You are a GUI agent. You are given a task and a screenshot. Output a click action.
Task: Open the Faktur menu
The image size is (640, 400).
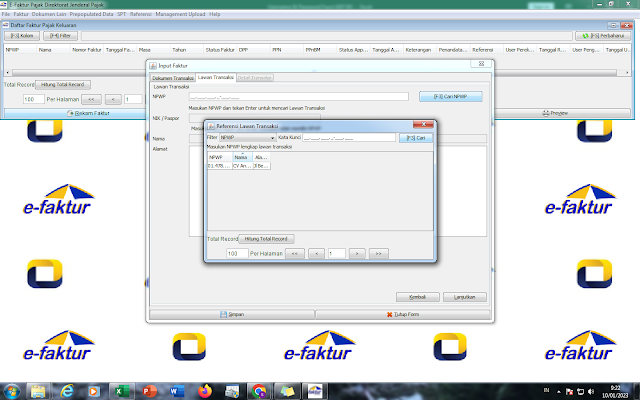pos(21,14)
